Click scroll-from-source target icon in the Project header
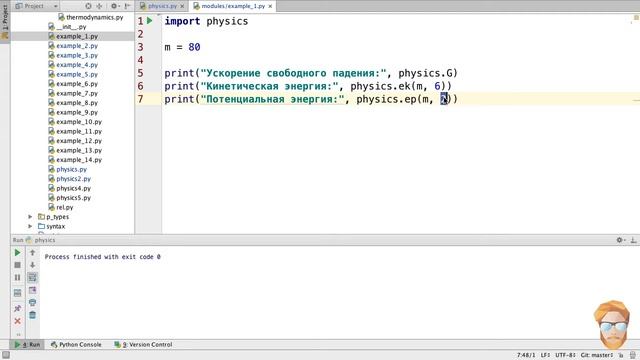The height and width of the screenshot is (360, 640). point(89,6)
